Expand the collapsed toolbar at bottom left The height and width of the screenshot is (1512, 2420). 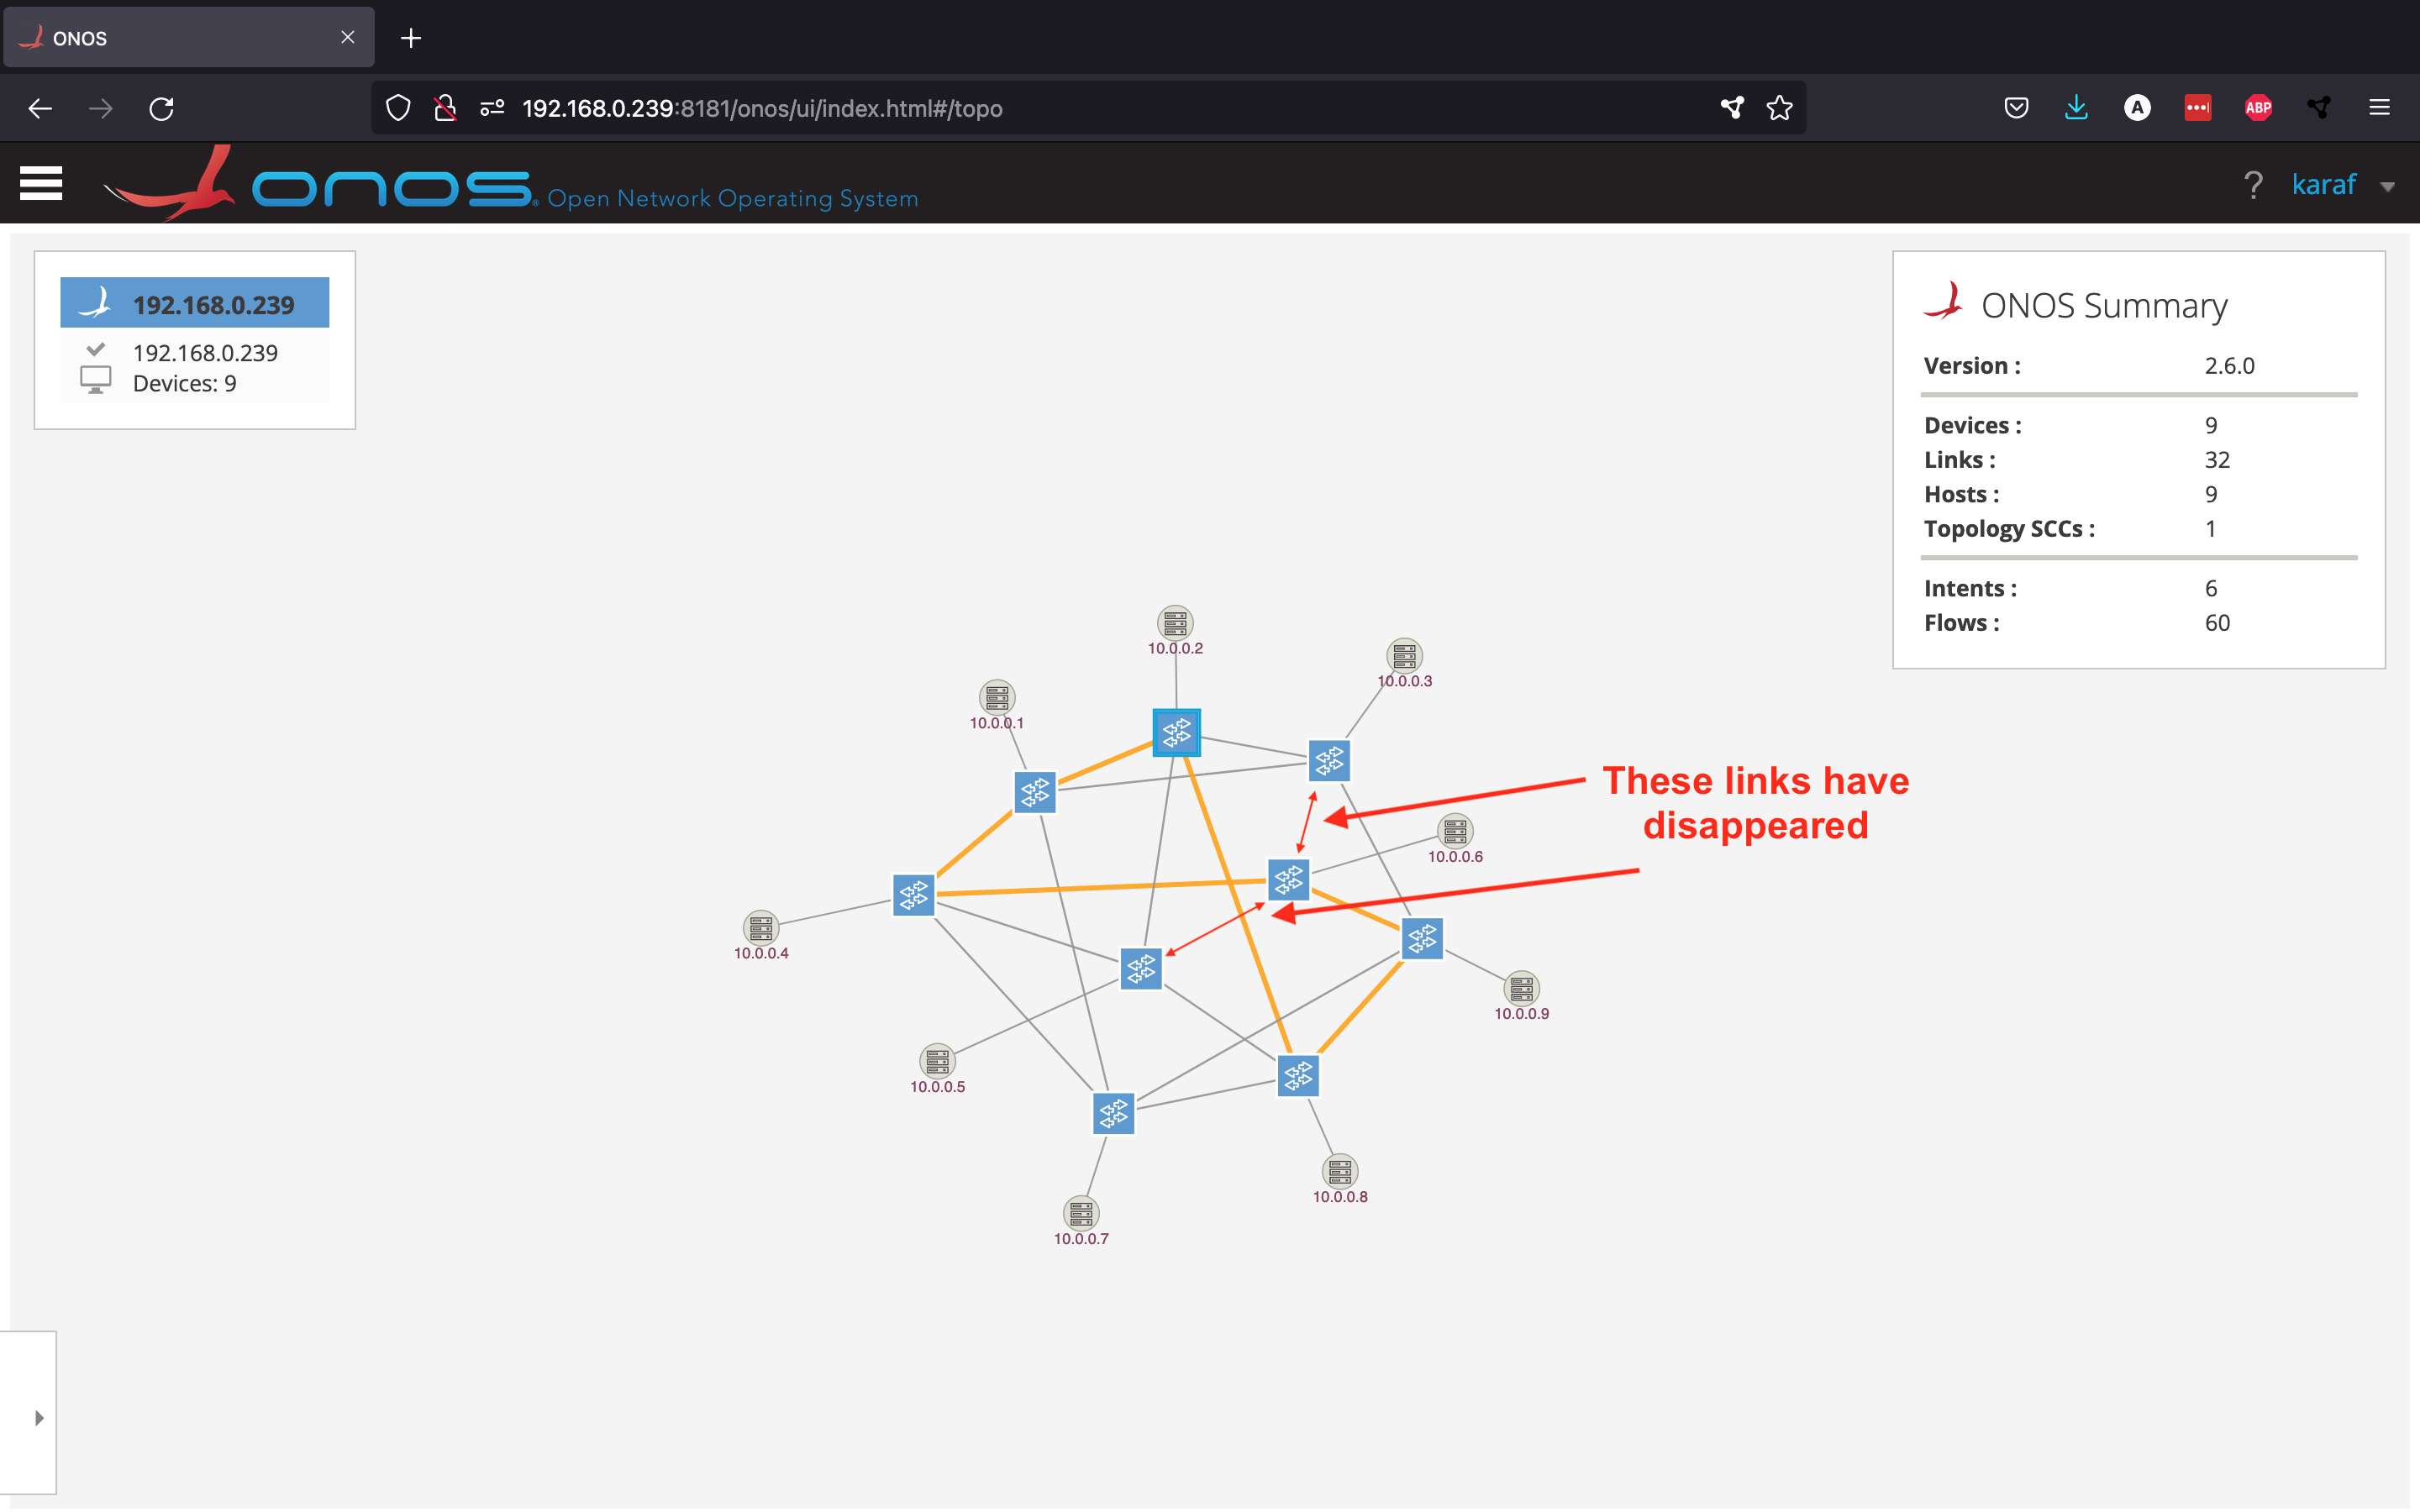pyautogui.click(x=39, y=1417)
